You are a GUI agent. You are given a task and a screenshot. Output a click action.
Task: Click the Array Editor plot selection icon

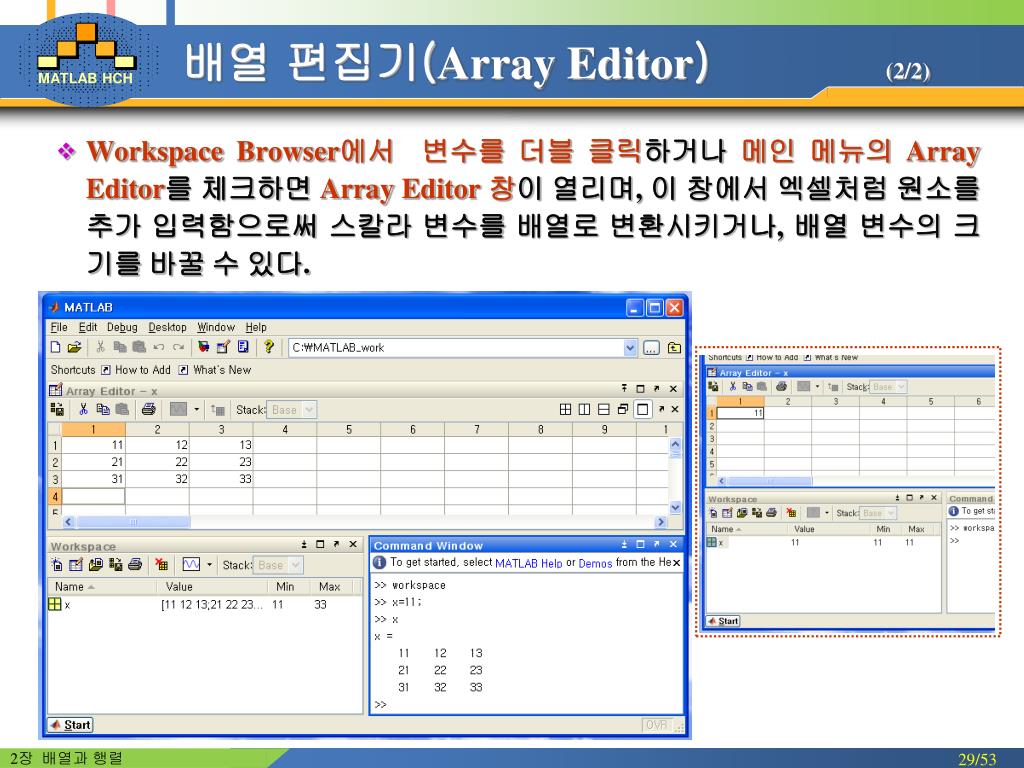[178, 409]
